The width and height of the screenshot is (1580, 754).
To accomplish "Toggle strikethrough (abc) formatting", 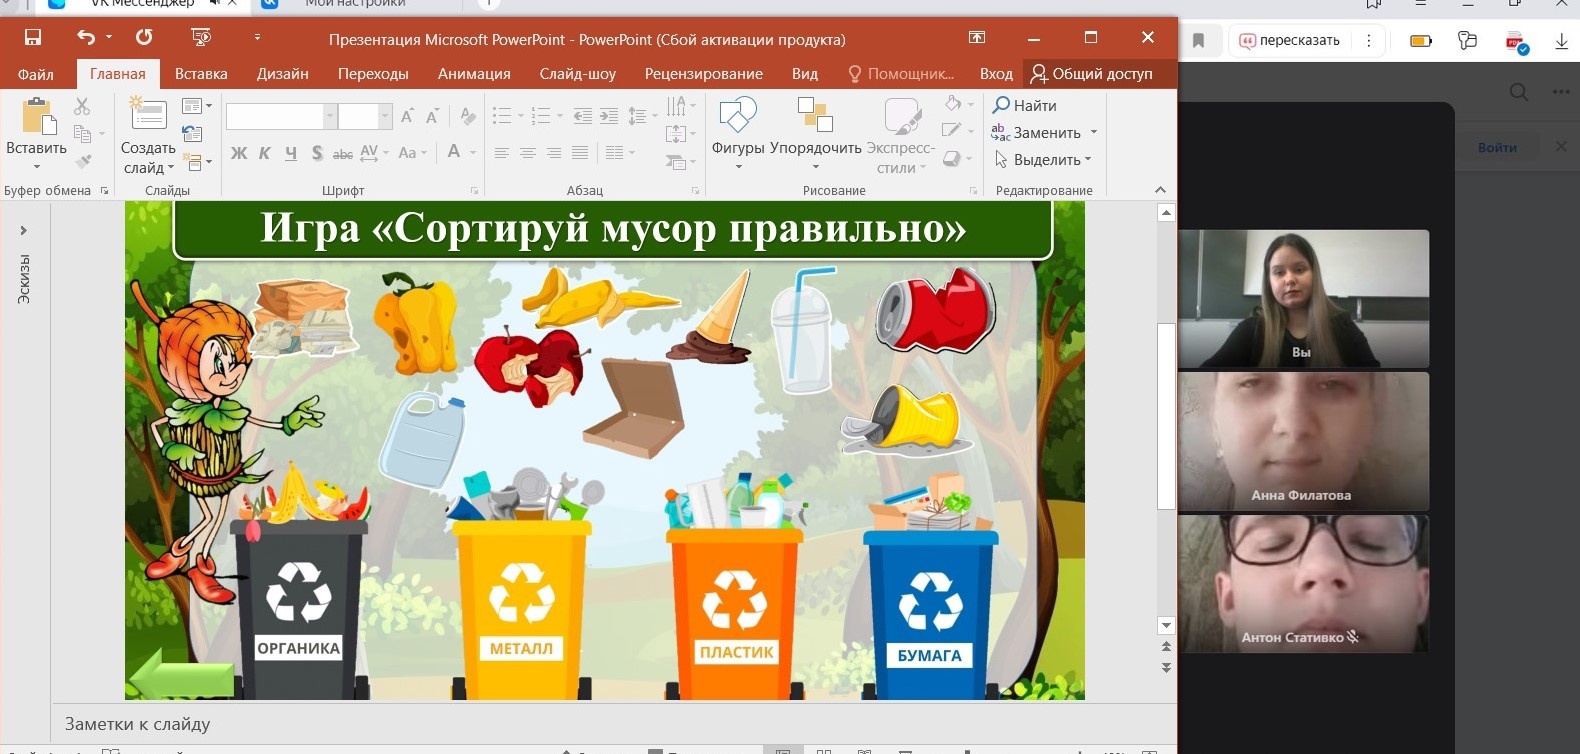I will [x=343, y=153].
